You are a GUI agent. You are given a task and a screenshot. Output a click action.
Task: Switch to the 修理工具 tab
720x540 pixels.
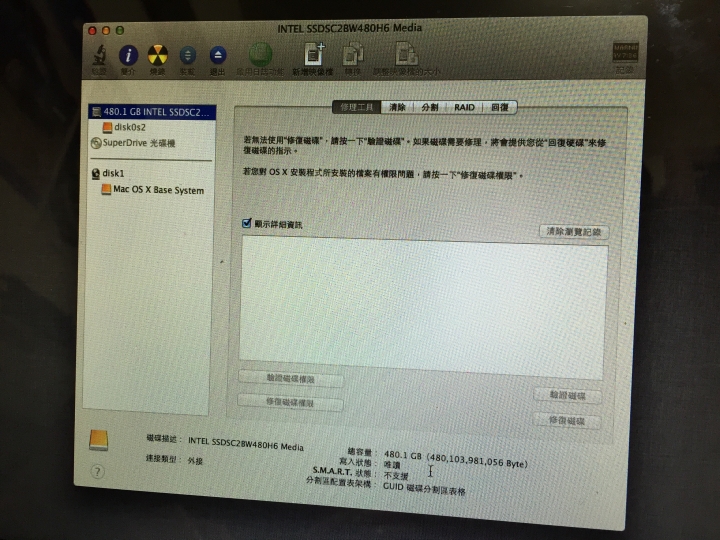click(x=357, y=107)
